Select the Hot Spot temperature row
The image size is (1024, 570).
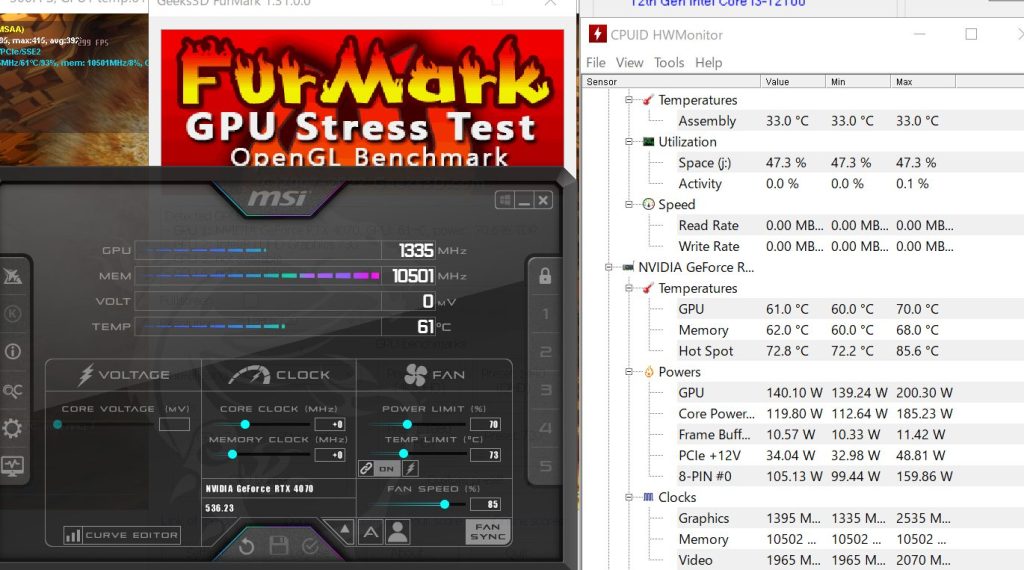[x=816, y=351]
